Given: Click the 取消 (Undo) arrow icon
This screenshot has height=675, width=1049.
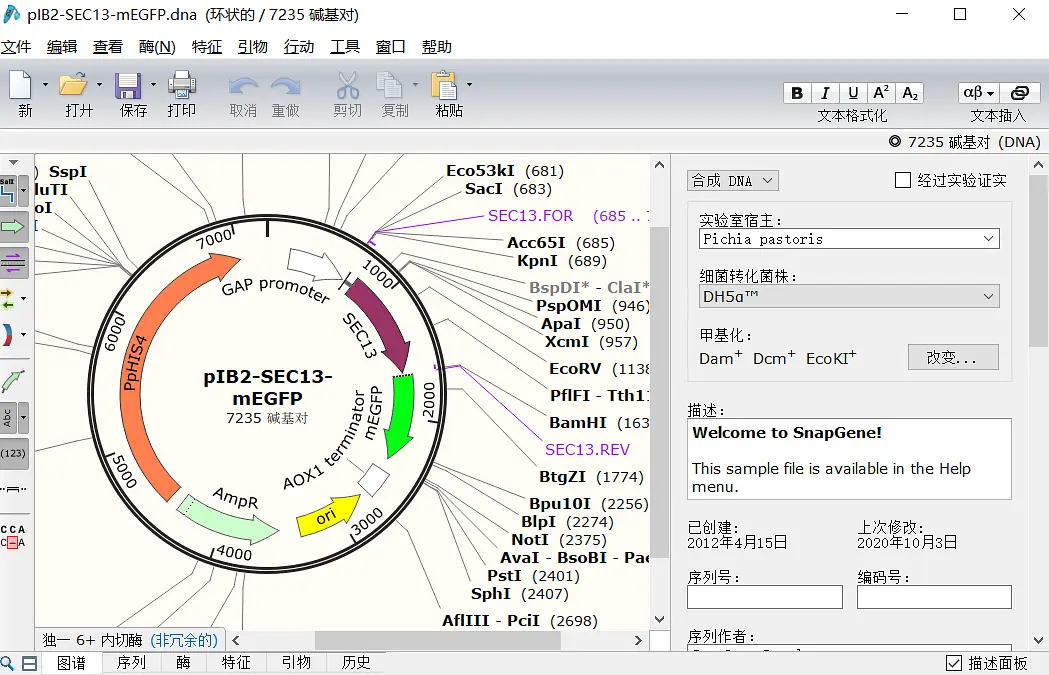Looking at the screenshot, I should (243, 86).
